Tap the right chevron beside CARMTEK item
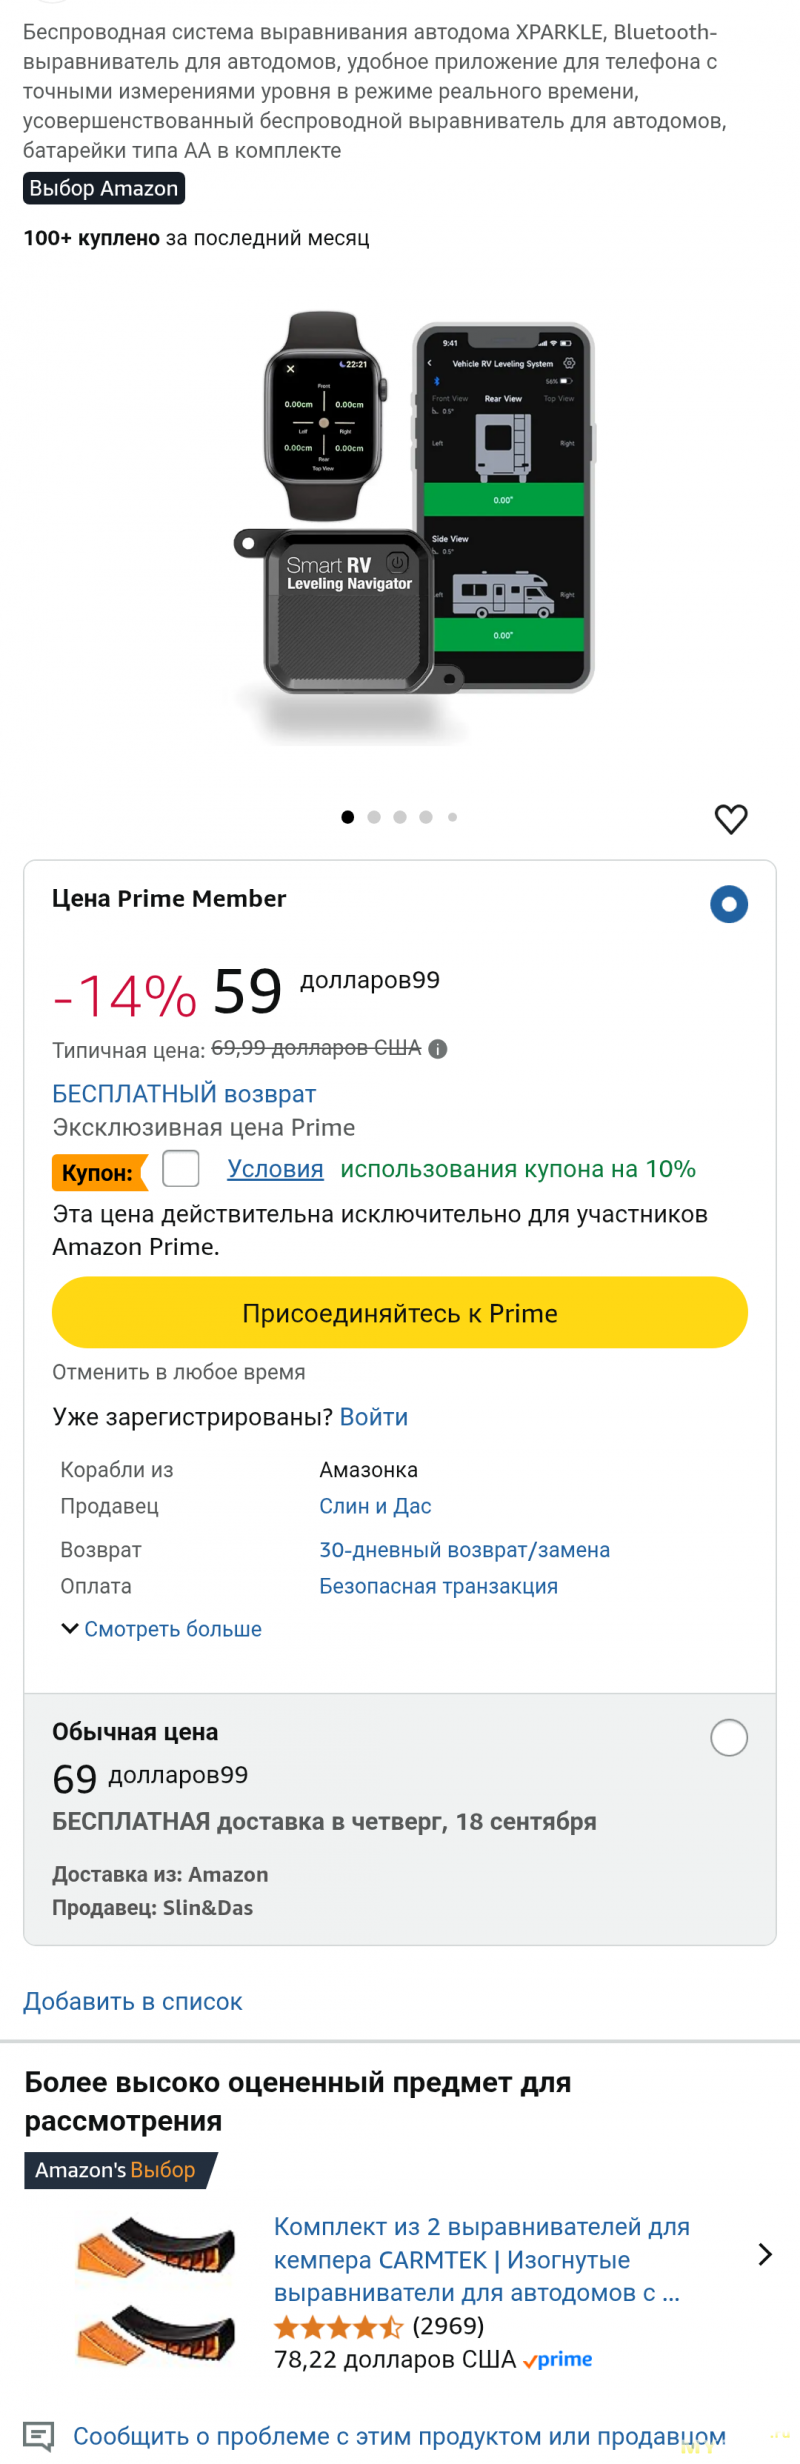Image resolution: width=800 pixels, height=2464 pixels. (765, 2254)
